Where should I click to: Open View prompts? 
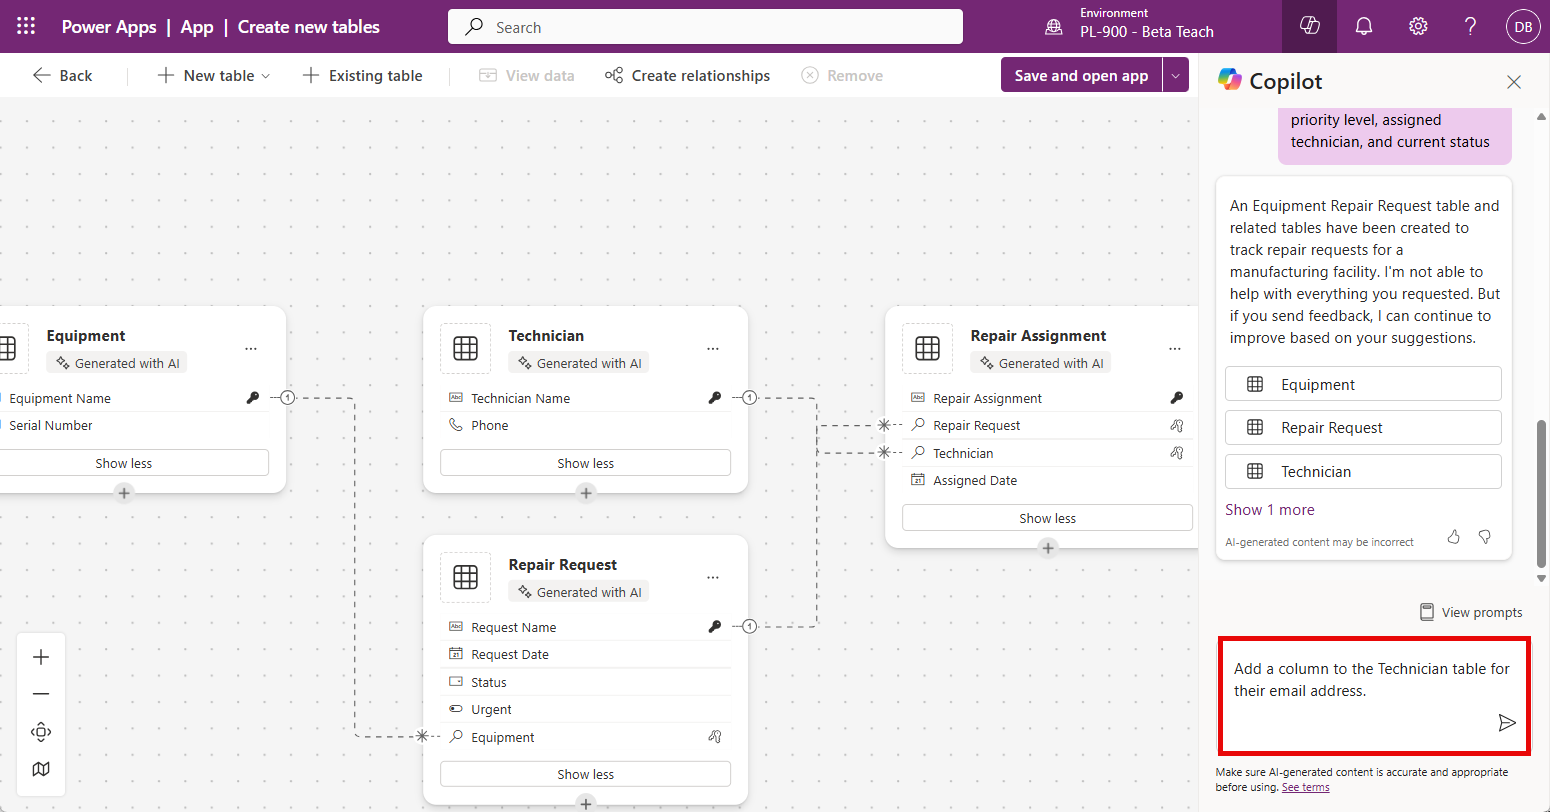pos(1471,612)
